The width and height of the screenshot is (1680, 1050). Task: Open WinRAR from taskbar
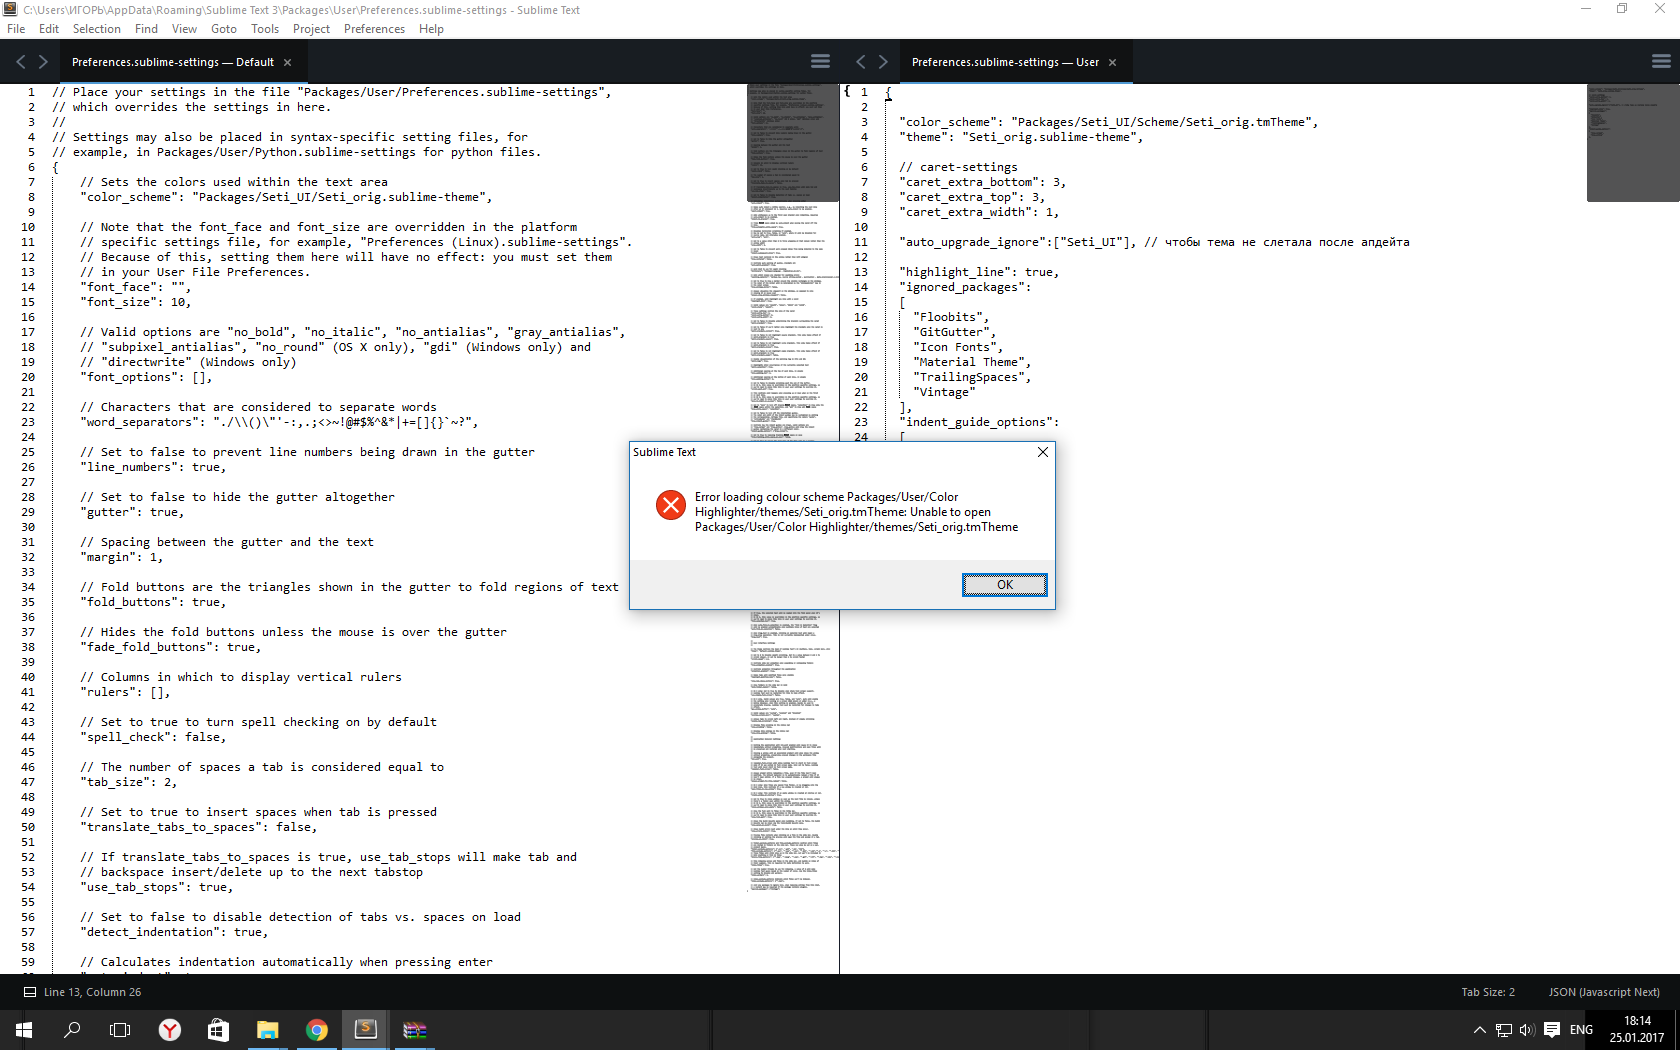pos(415,1030)
